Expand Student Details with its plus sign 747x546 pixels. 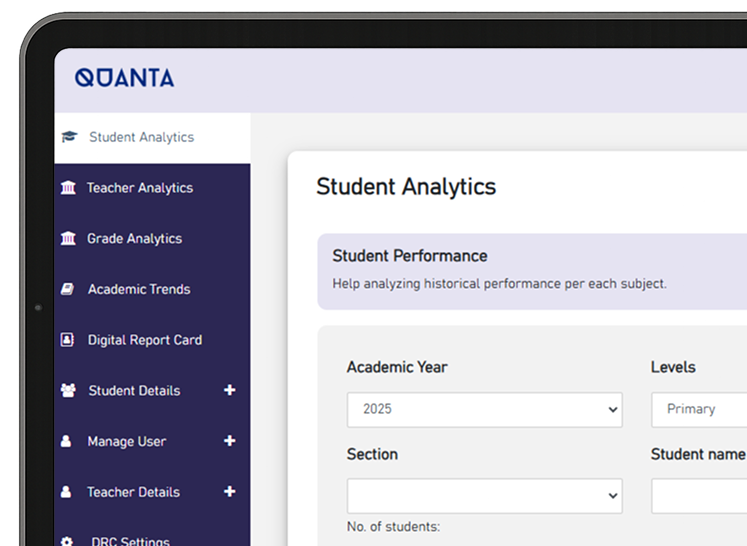pos(230,390)
